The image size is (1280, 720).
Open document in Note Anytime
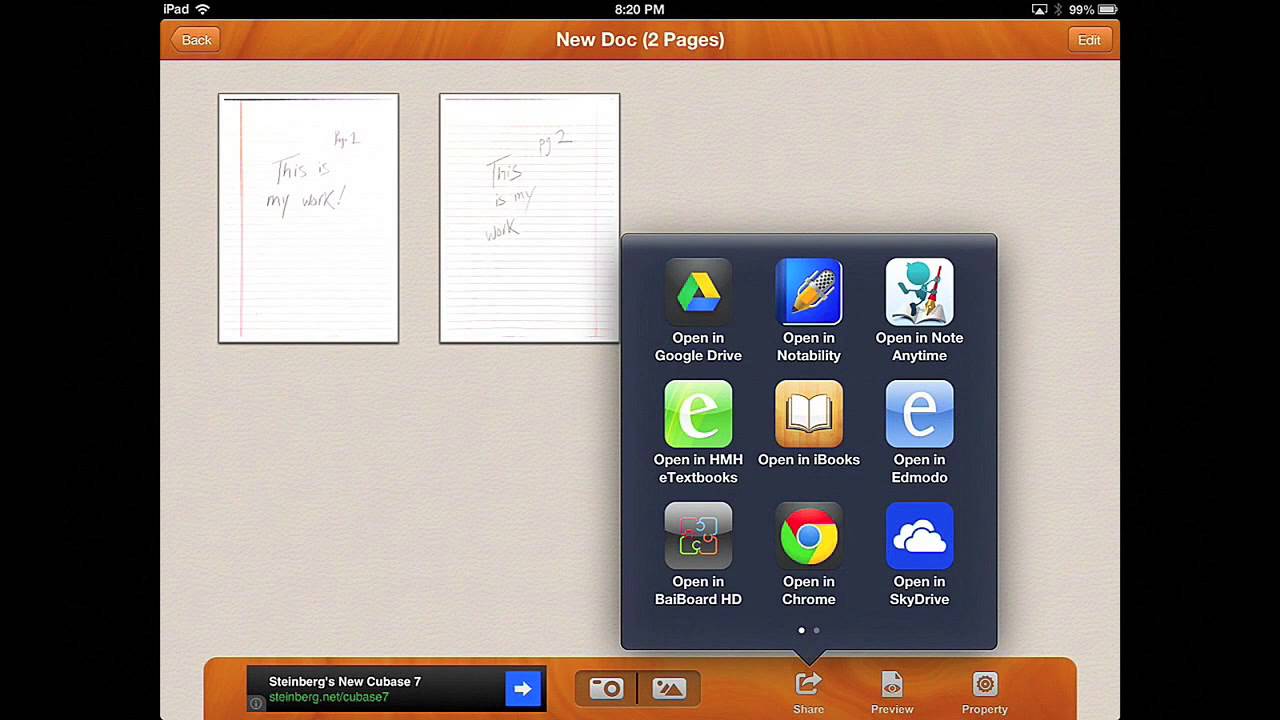coord(919,311)
